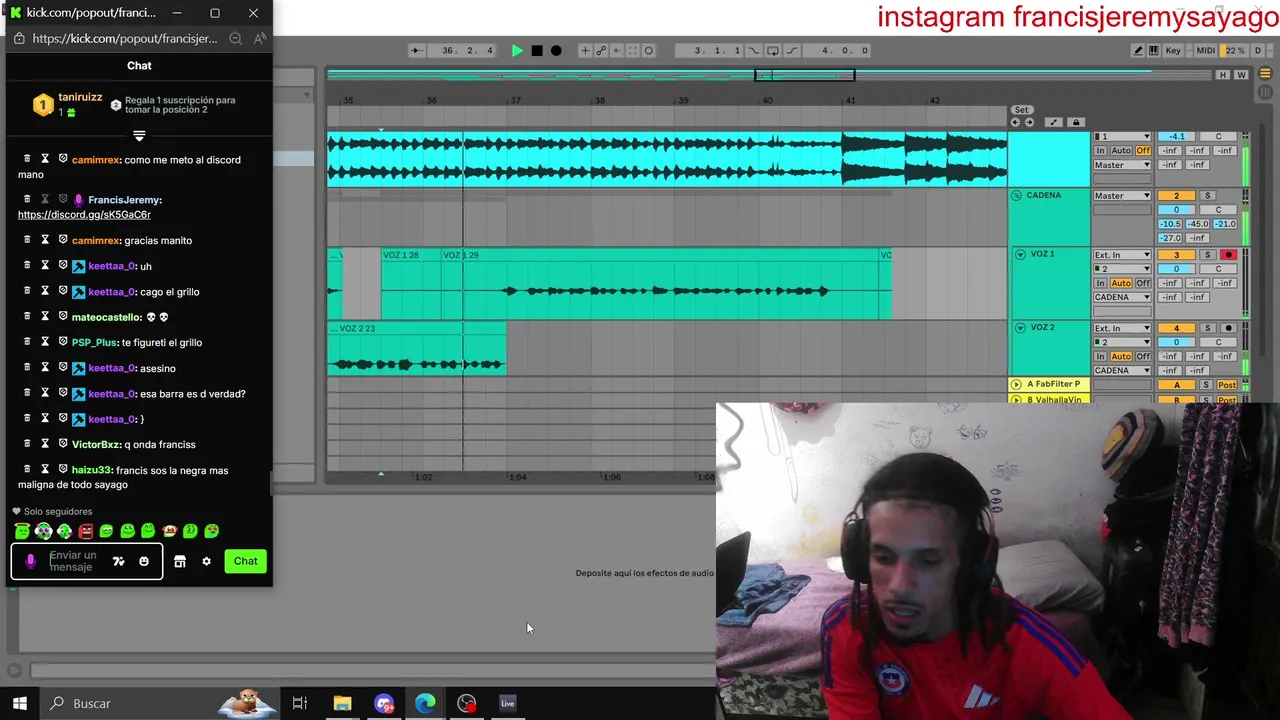Unfold A FabFilter P return track
1280x720 pixels.
pos(1016,384)
